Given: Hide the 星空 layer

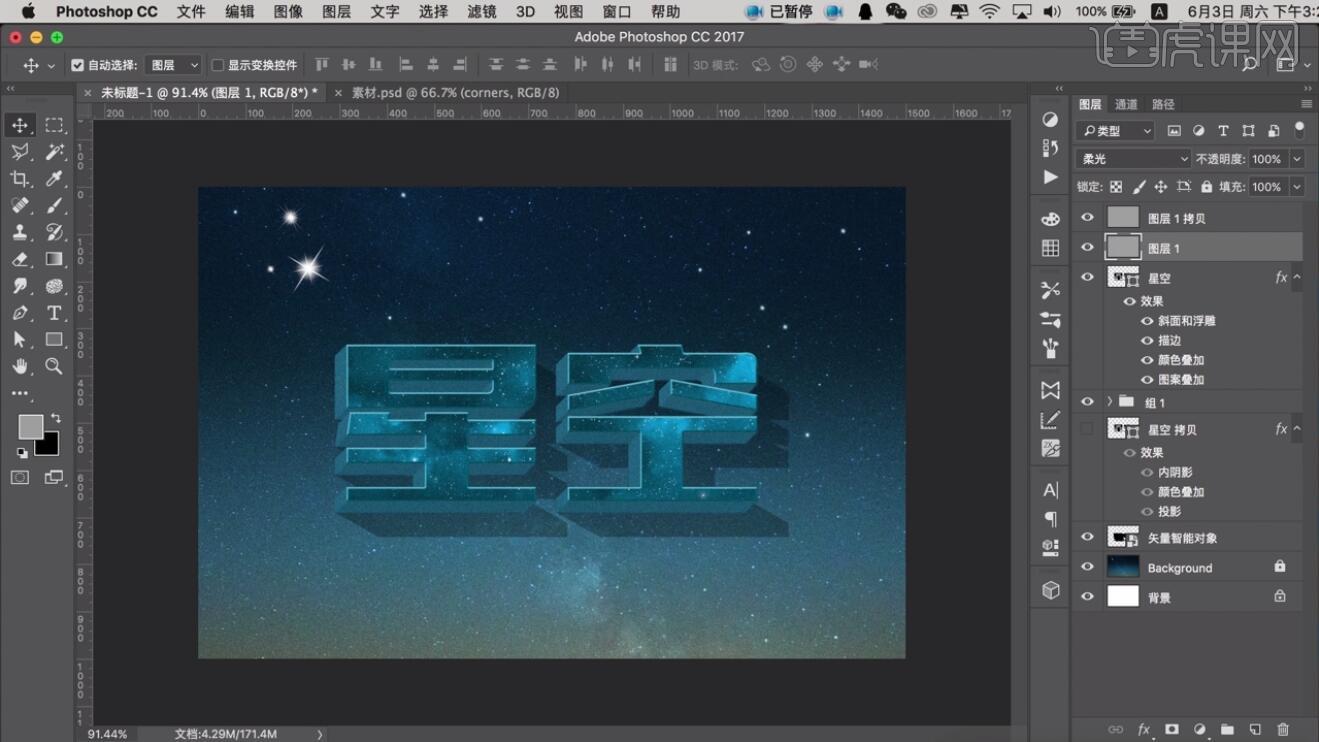Looking at the screenshot, I should (1087, 277).
